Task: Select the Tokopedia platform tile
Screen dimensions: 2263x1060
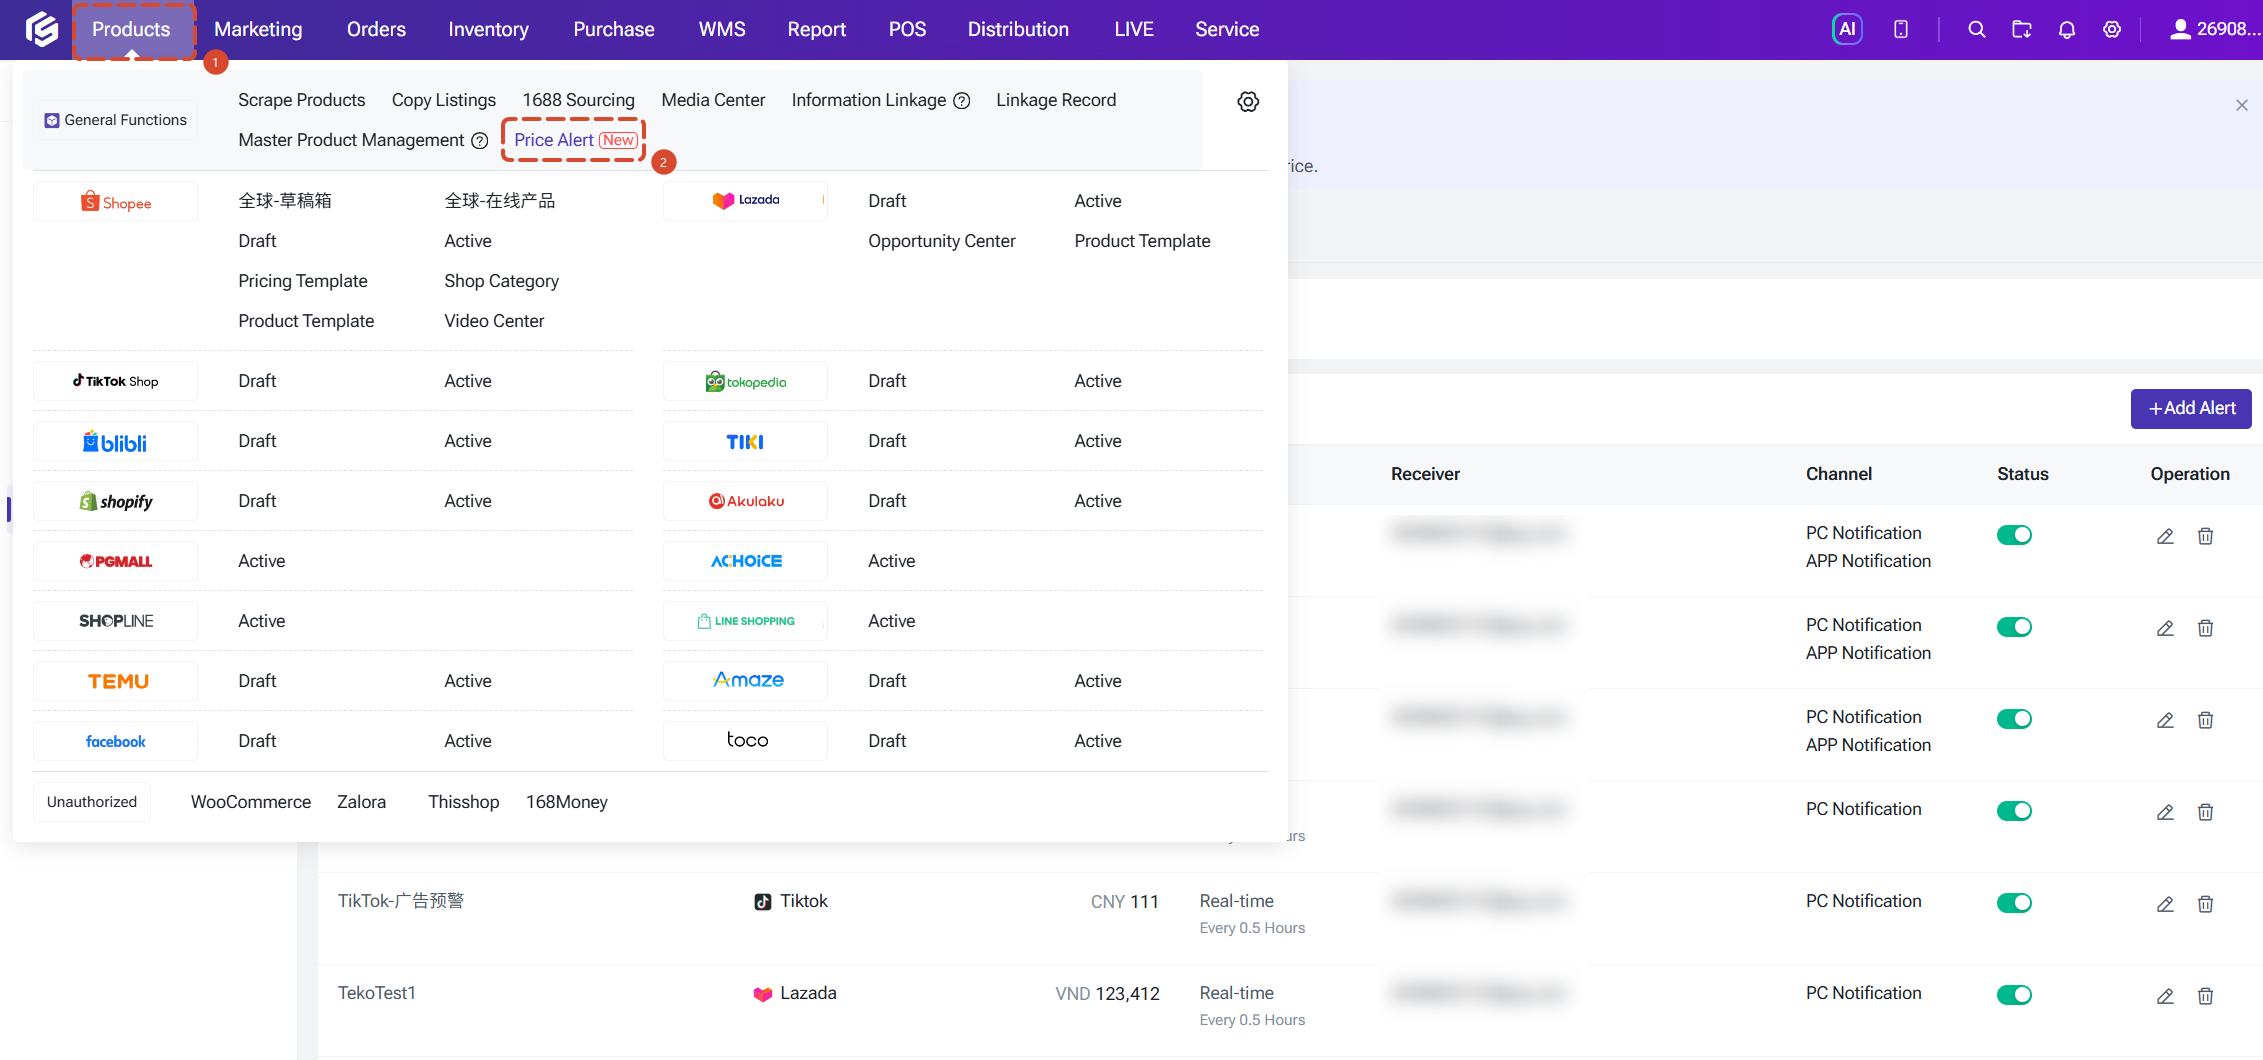Action: 745,381
